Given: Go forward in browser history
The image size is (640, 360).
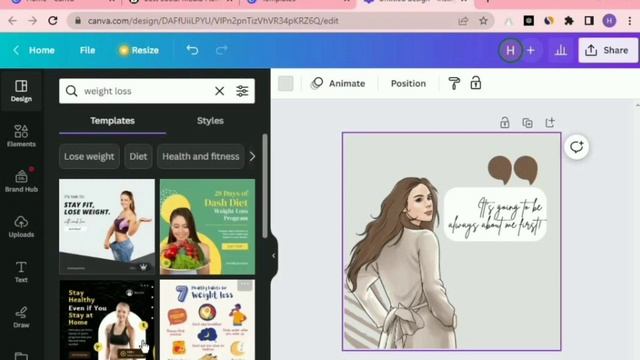Looking at the screenshot, I should (33, 20).
